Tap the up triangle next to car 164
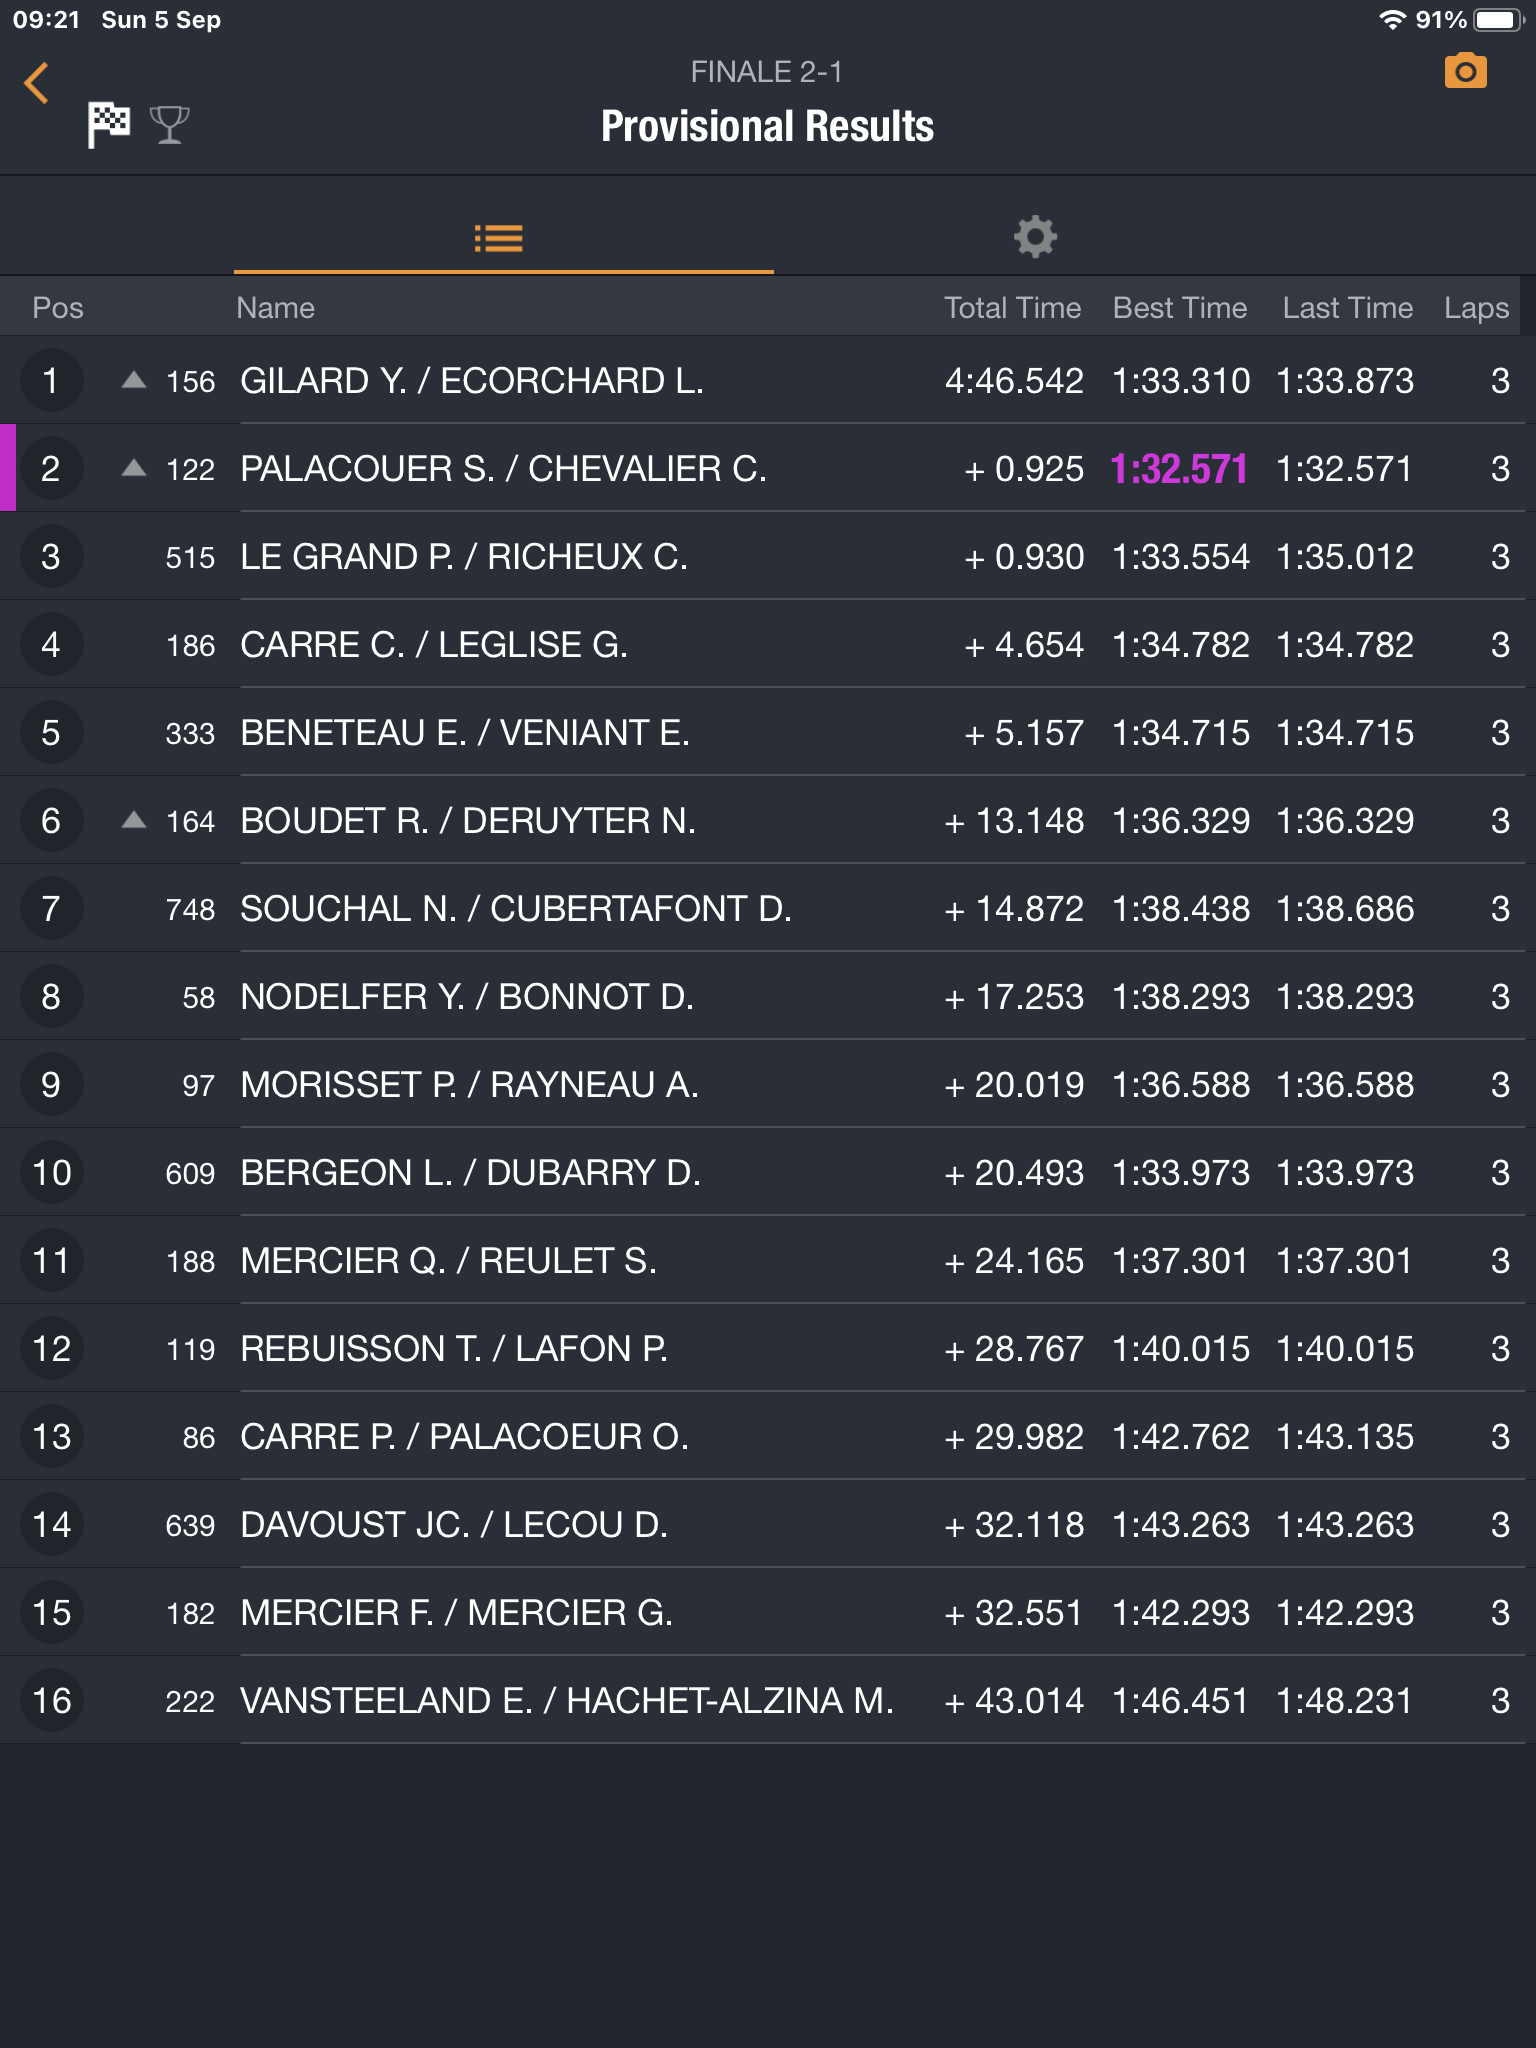The image size is (1536, 2048). (134, 820)
